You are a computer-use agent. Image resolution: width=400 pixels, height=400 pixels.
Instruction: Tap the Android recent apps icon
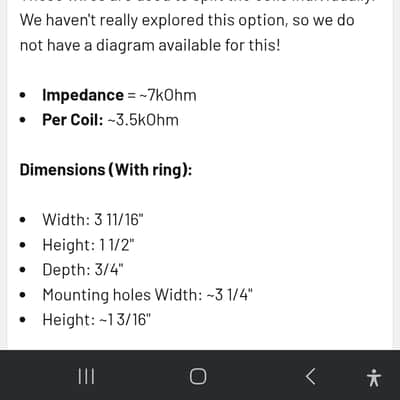[x=86, y=376]
